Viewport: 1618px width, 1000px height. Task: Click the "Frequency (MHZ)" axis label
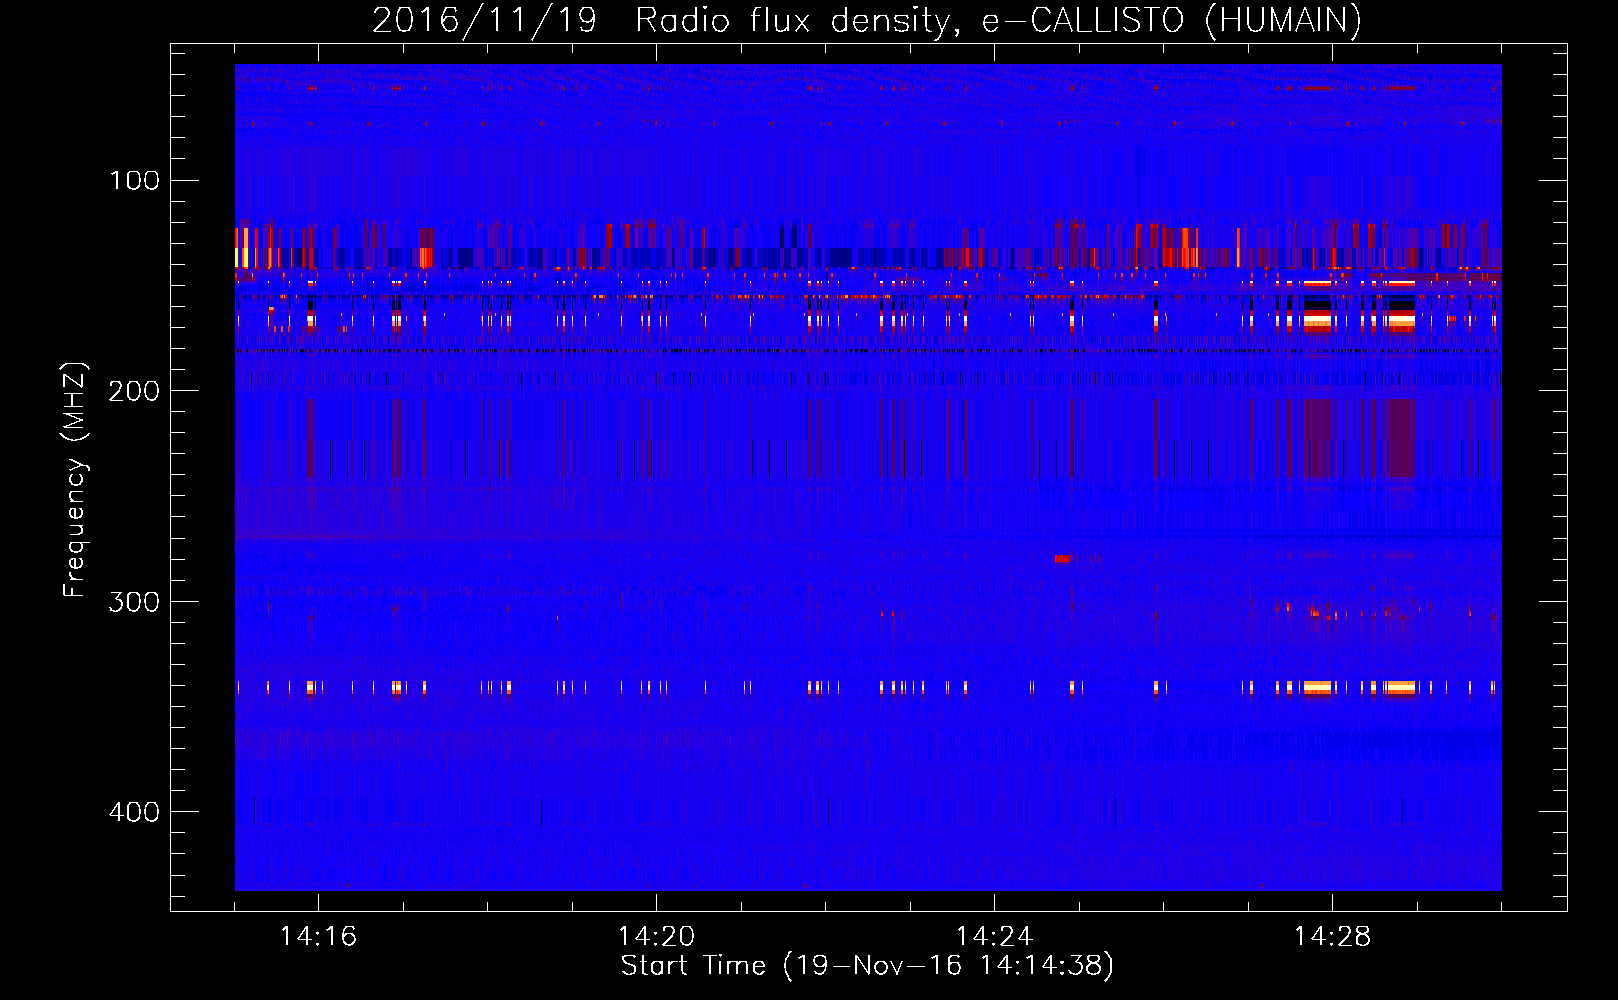click(75, 480)
